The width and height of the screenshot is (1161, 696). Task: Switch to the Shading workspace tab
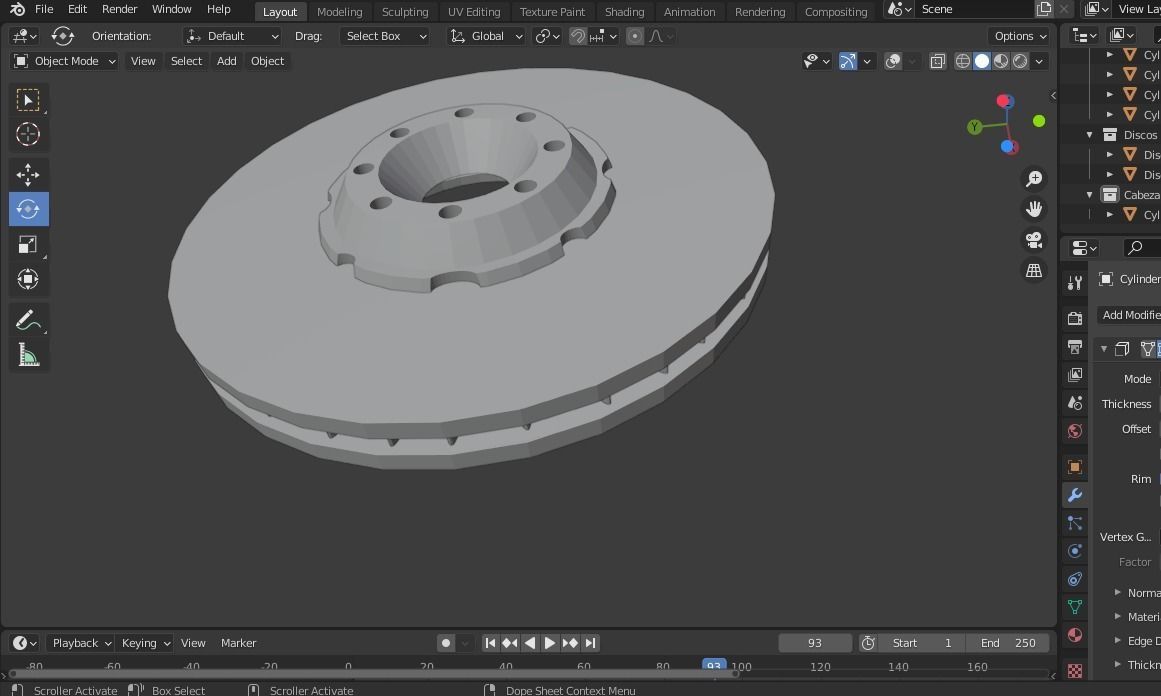click(624, 11)
